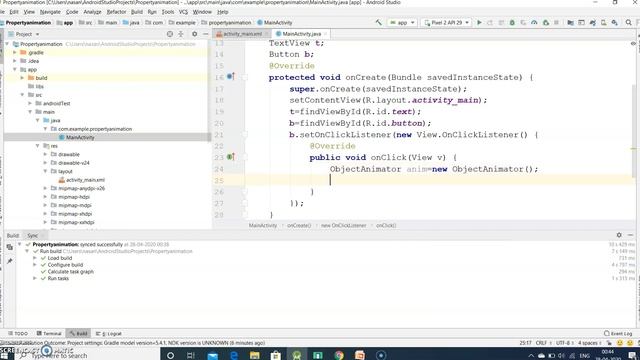Click locate target icon in Project panel

click(x=170, y=34)
